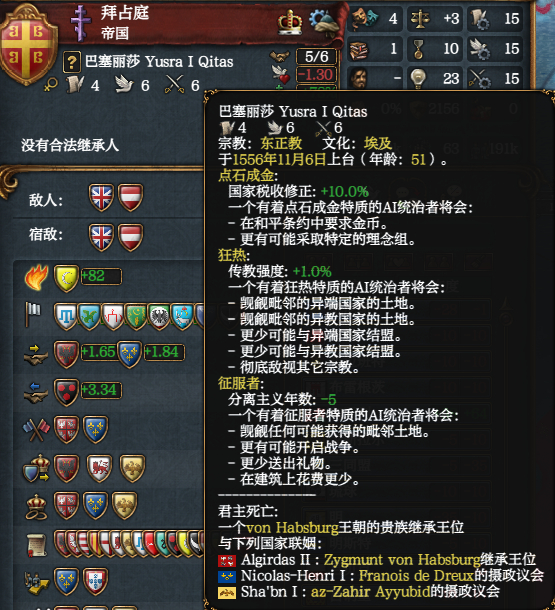
Task: Click the yellow crescent shield with +82
Action: pyautogui.click(x=66, y=278)
